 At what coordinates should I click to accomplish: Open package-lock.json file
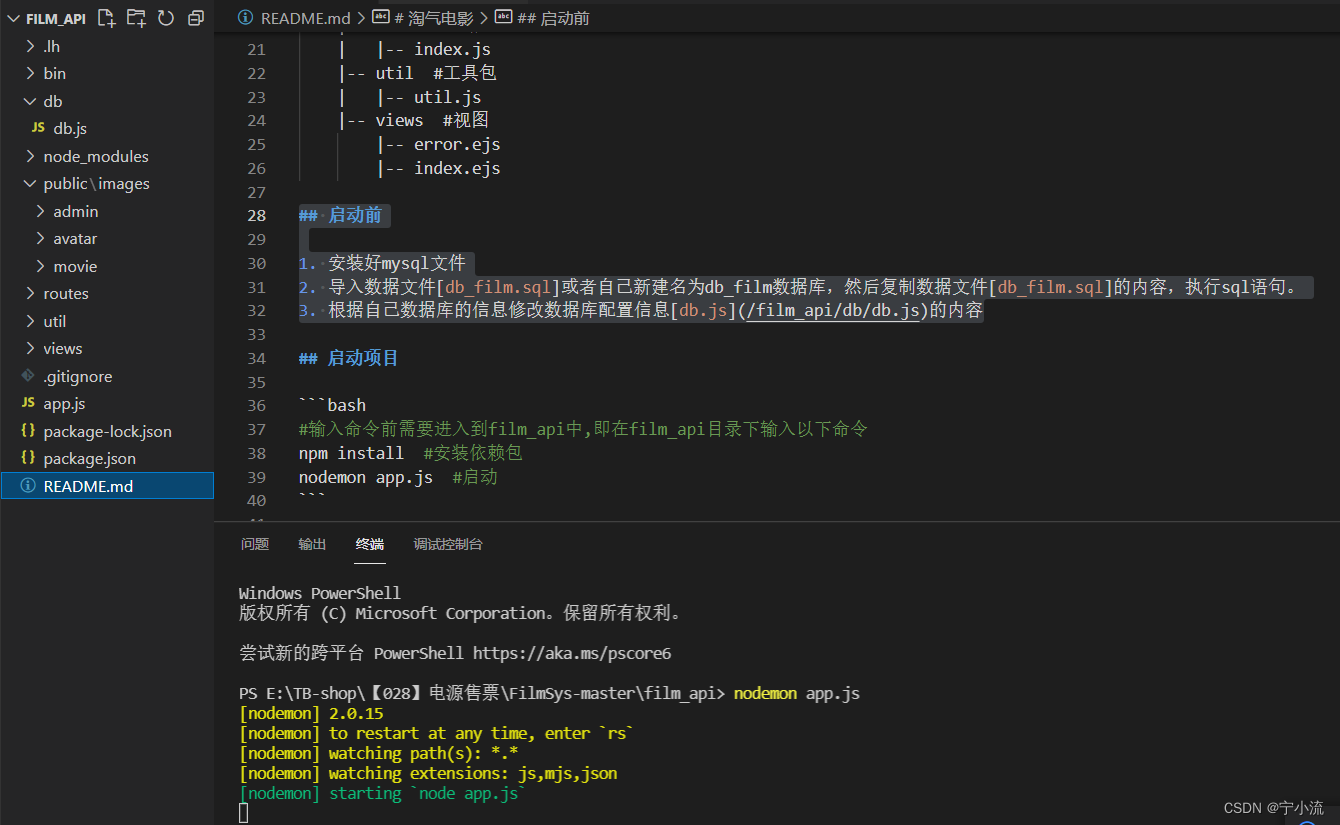pyautogui.click(x=107, y=431)
